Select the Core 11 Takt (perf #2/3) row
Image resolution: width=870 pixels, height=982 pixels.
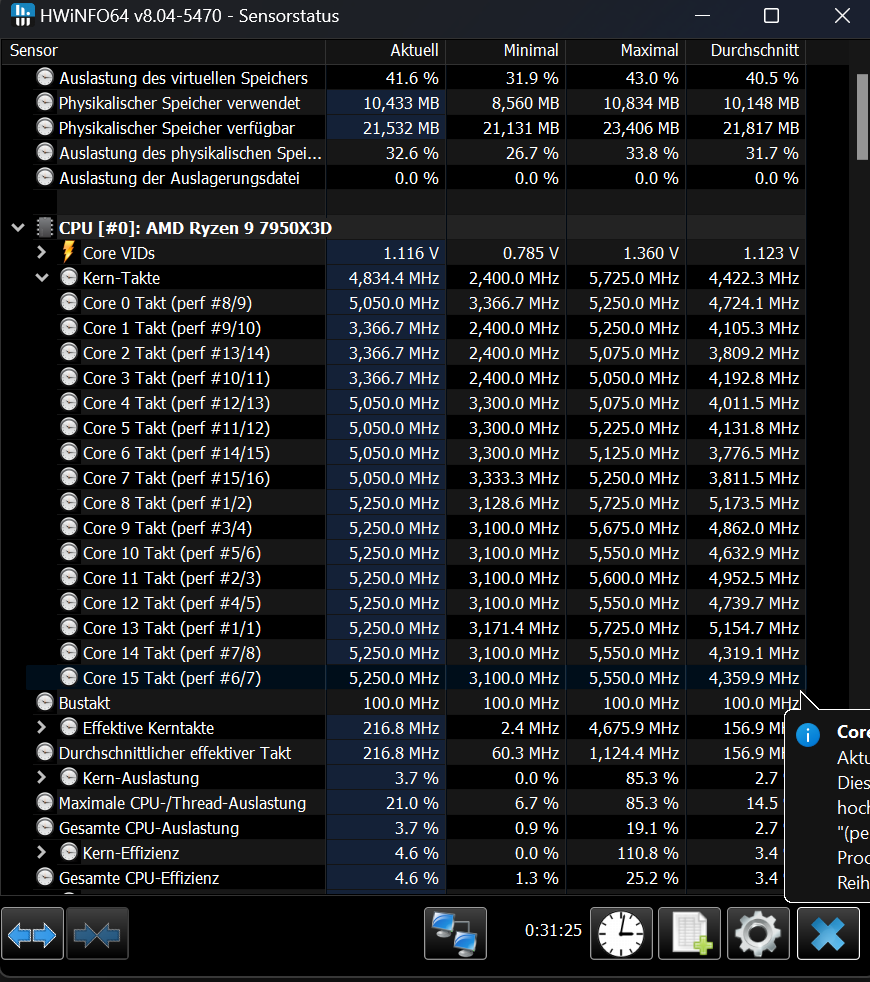416,578
